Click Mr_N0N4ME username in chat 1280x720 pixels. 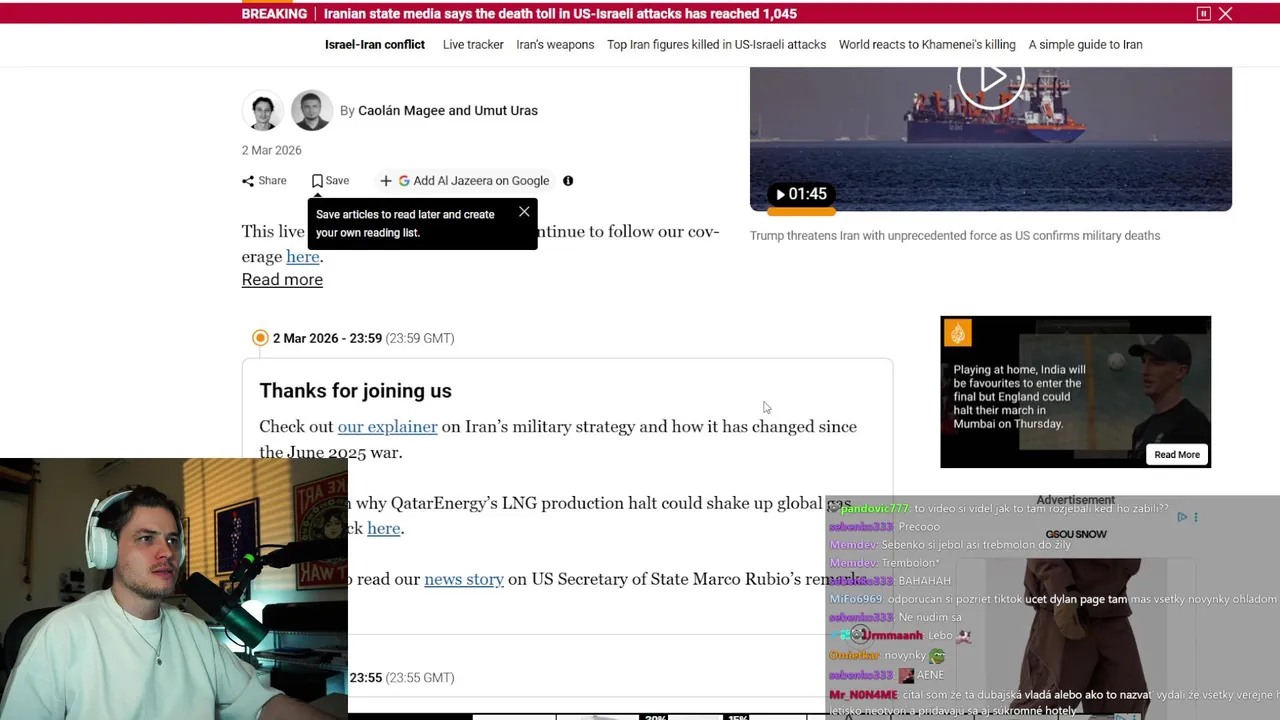864,695
